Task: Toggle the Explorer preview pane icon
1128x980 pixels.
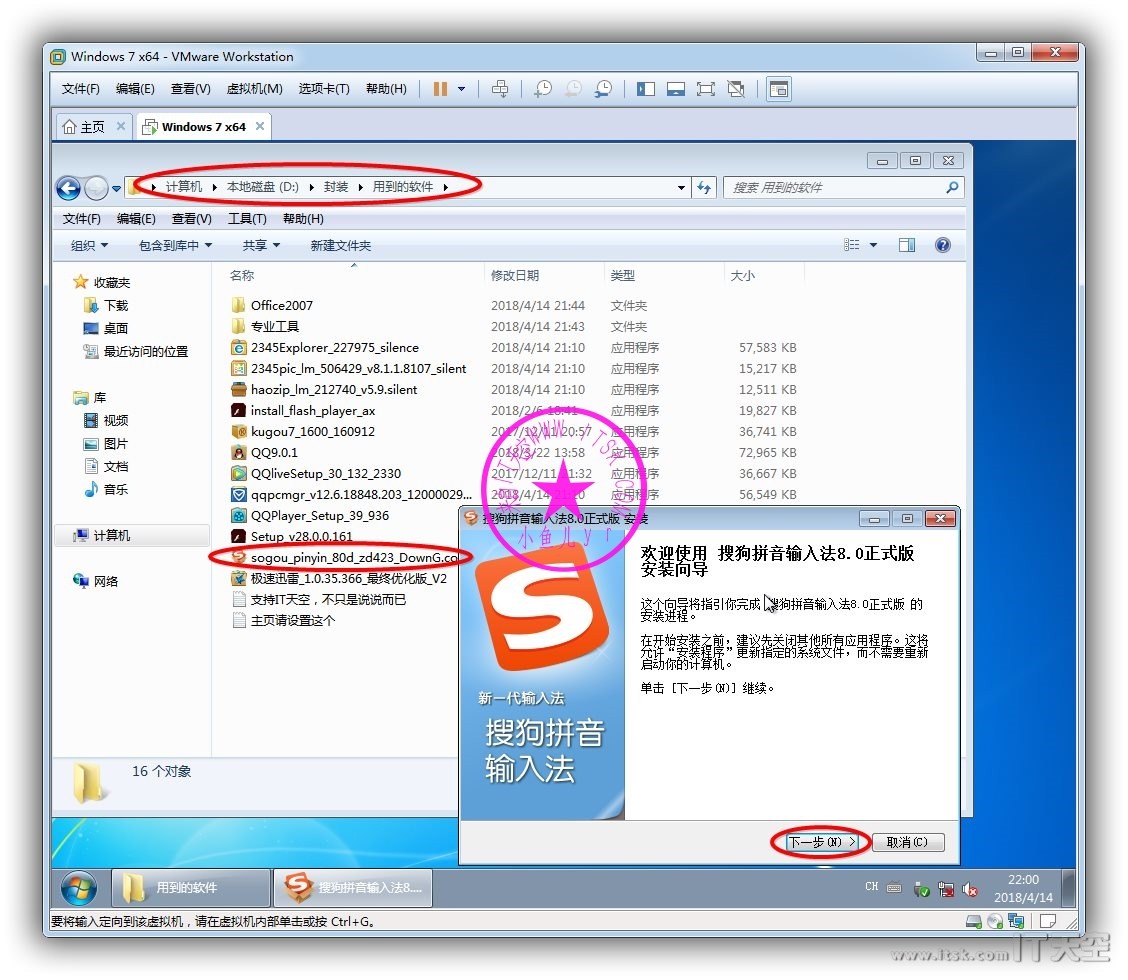Action: [x=907, y=245]
